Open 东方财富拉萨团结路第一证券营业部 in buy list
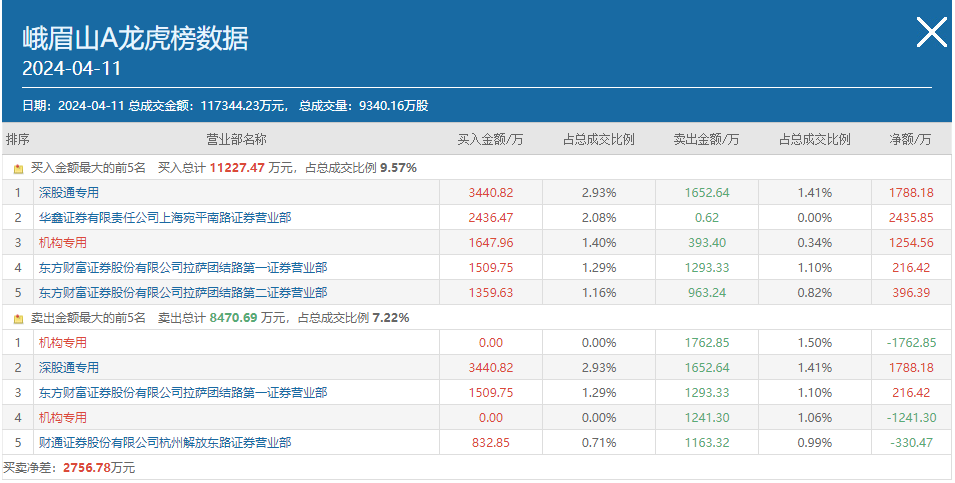955x483 pixels. (x=183, y=268)
